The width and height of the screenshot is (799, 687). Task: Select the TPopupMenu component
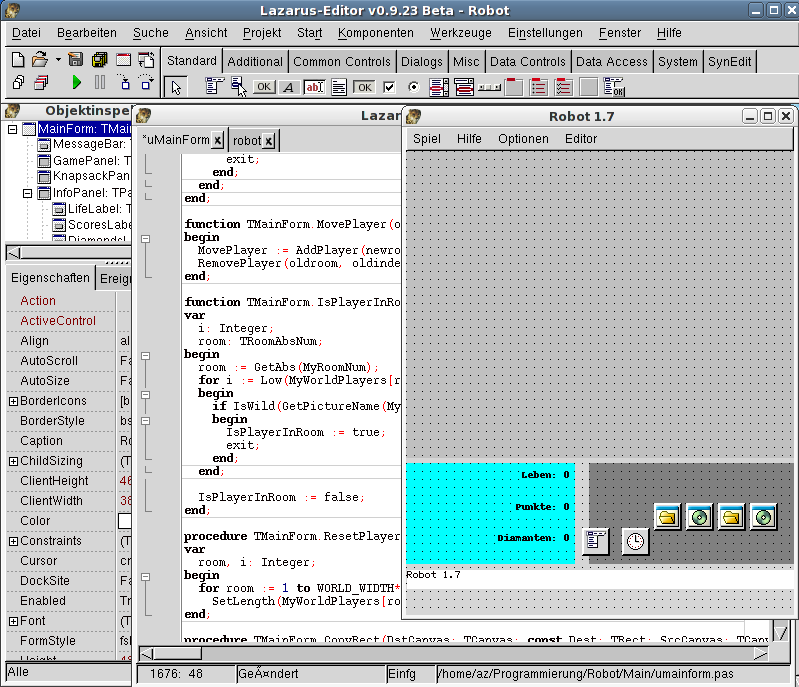click(238, 87)
